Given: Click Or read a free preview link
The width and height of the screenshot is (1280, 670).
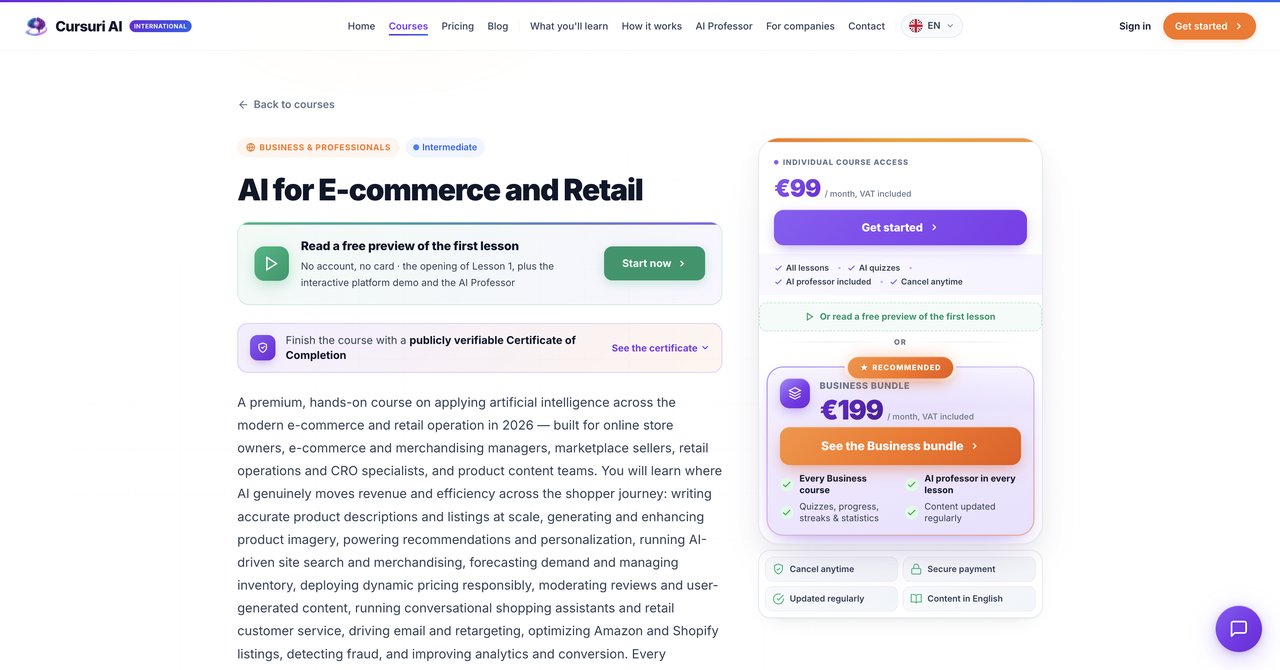Looking at the screenshot, I should pos(900,317).
